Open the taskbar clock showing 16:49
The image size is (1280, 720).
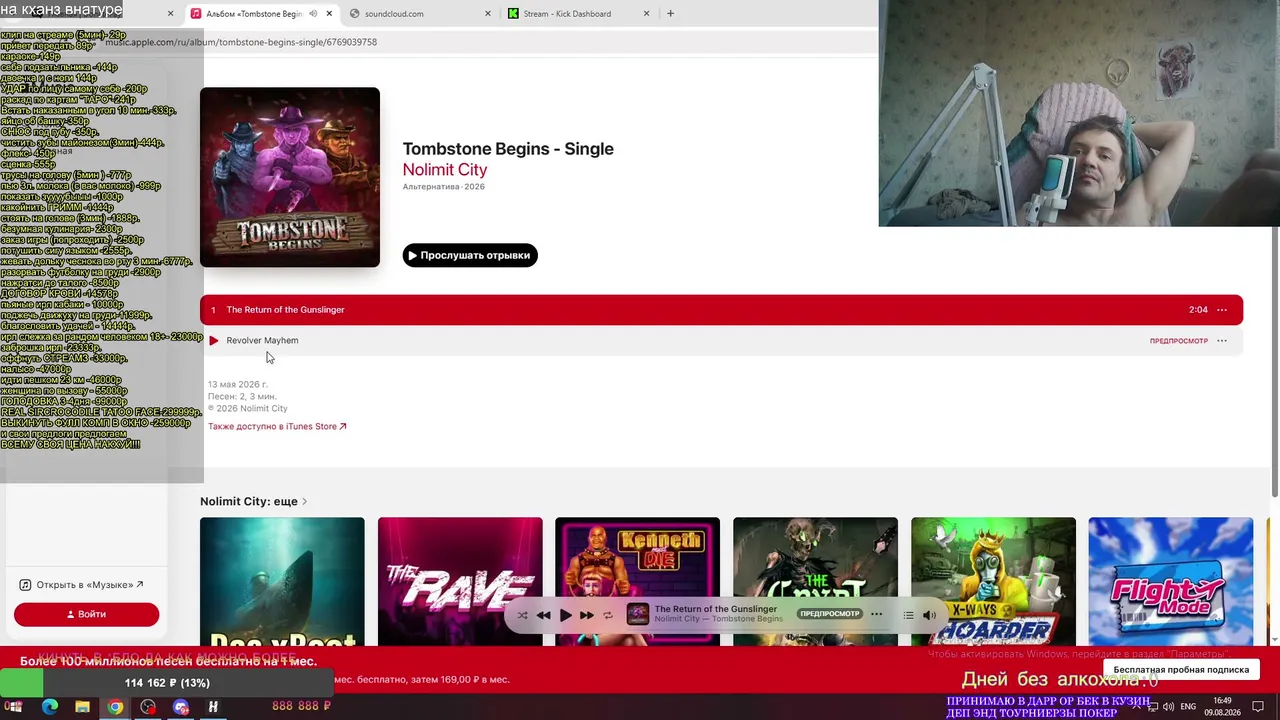click(x=1222, y=707)
